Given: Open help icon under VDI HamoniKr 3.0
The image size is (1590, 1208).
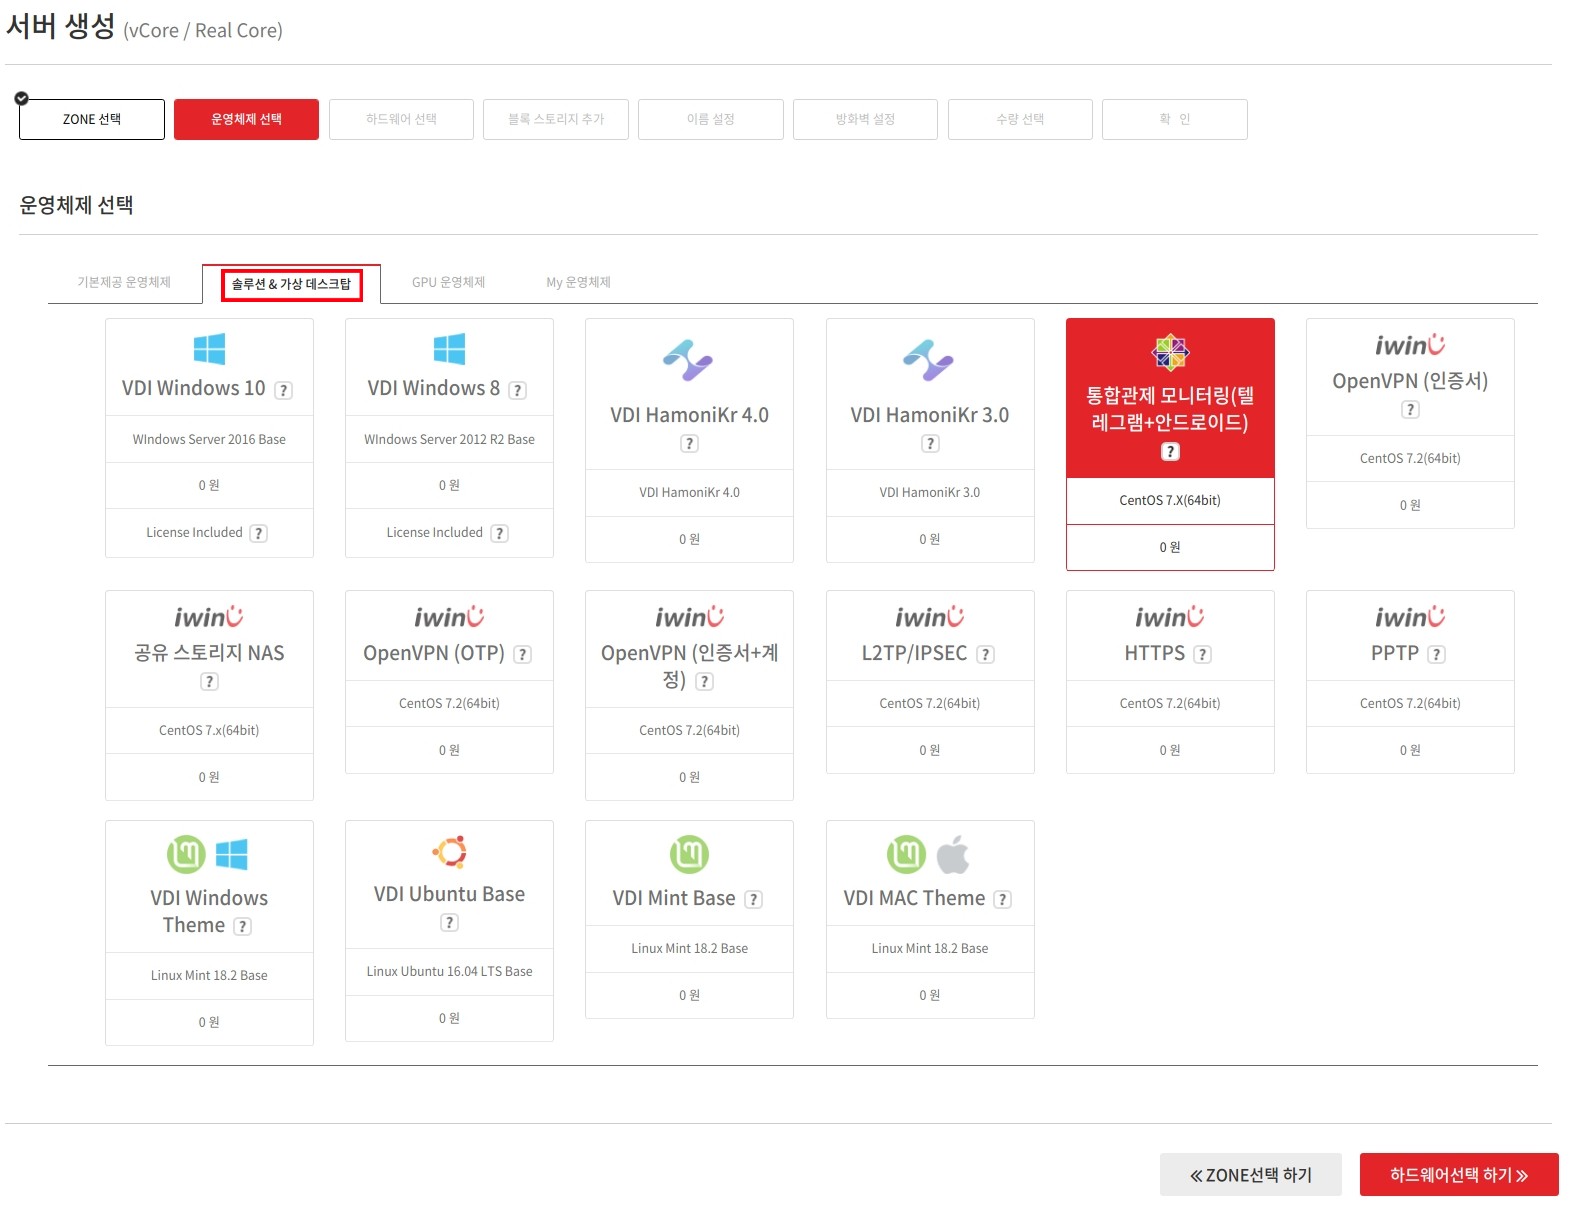Looking at the screenshot, I should 930,443.
